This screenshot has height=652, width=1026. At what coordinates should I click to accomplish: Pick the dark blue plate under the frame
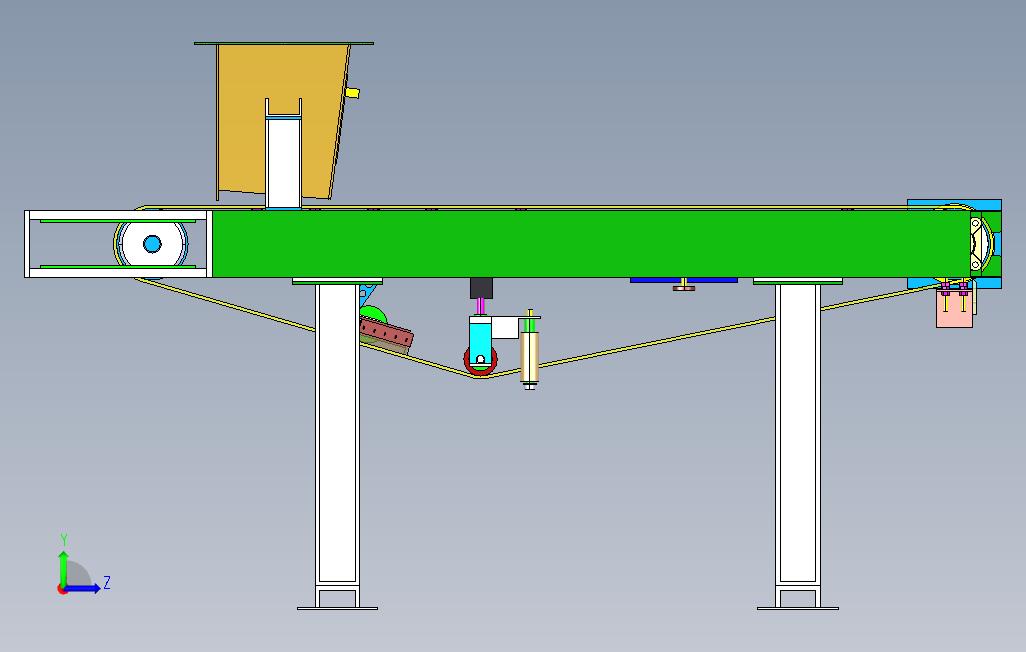[684, 280]
